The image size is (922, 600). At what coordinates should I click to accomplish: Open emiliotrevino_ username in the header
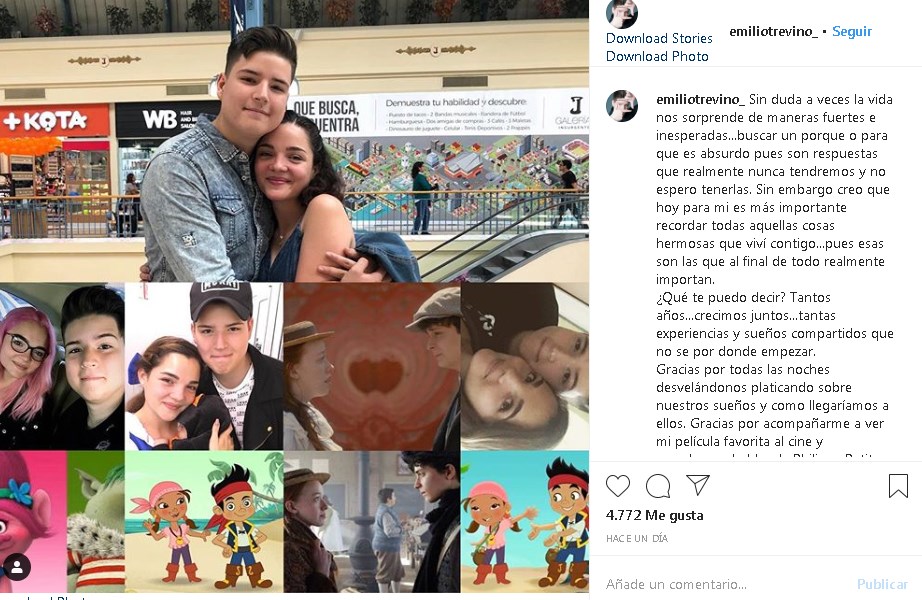(773, 31)
